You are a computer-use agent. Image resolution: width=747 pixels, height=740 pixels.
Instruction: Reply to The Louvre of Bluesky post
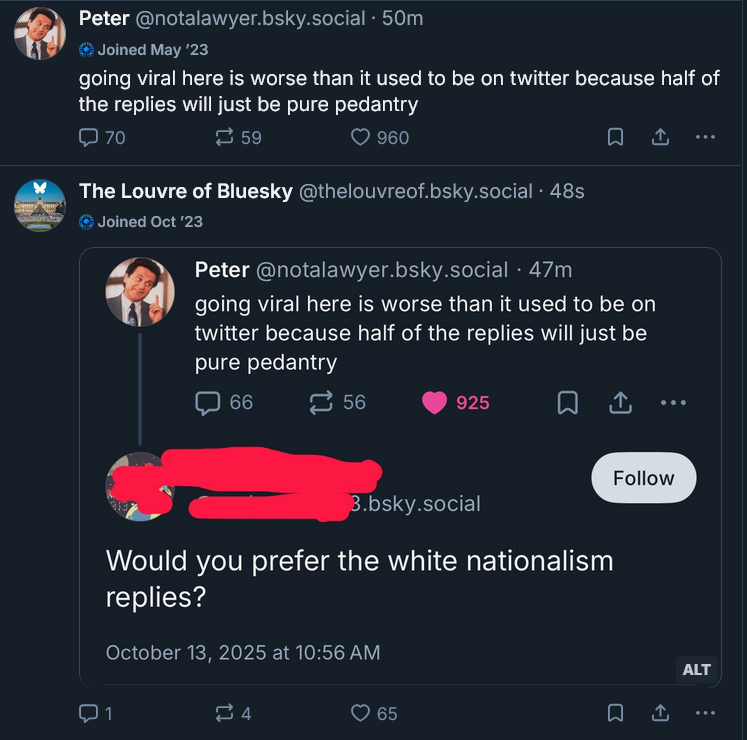(x=89, y=713)
